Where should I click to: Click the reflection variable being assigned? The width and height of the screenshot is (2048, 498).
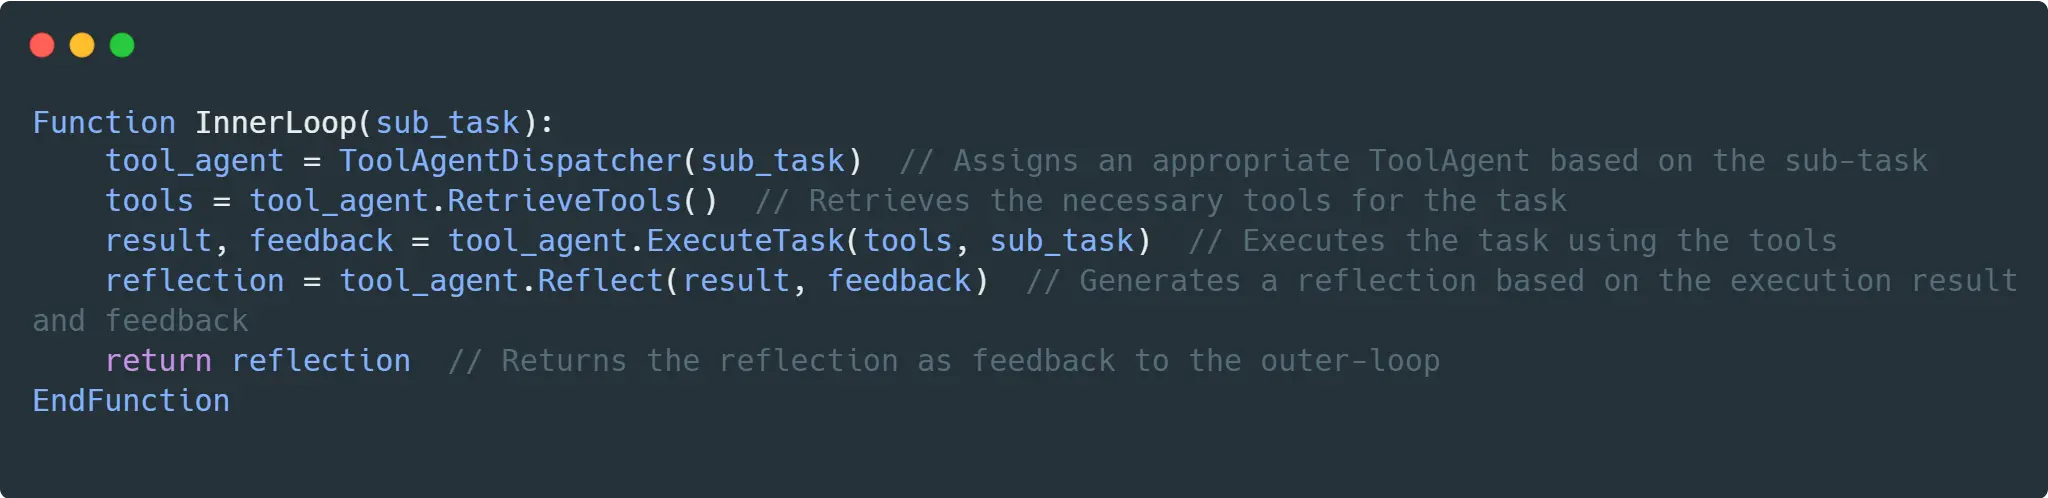[195, 280]
